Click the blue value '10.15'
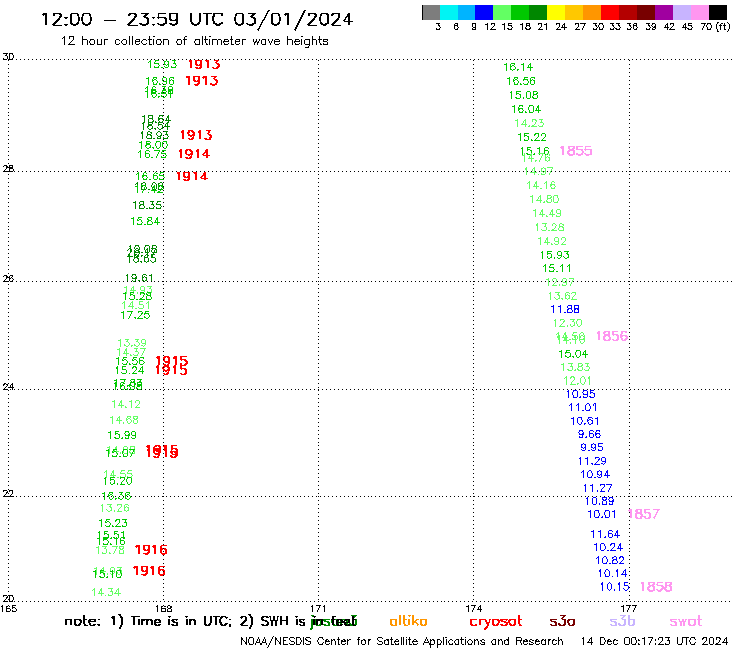 pyautogui.click(x=614, y=587)
